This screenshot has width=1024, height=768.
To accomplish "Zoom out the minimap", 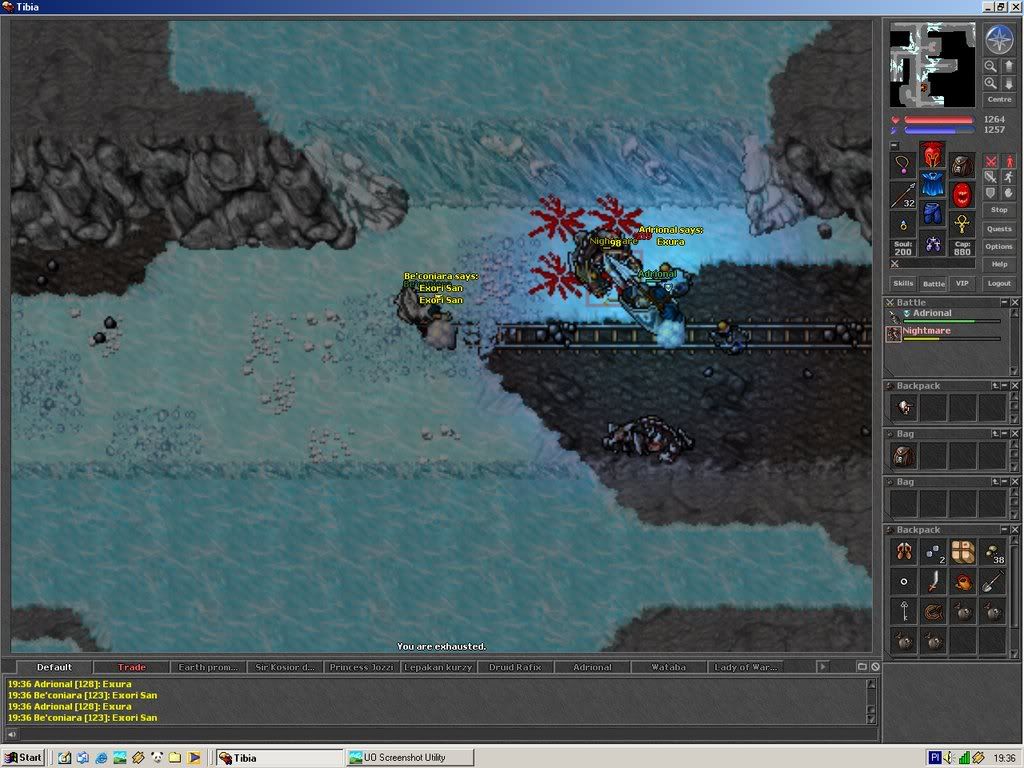I will click(991, 67).
